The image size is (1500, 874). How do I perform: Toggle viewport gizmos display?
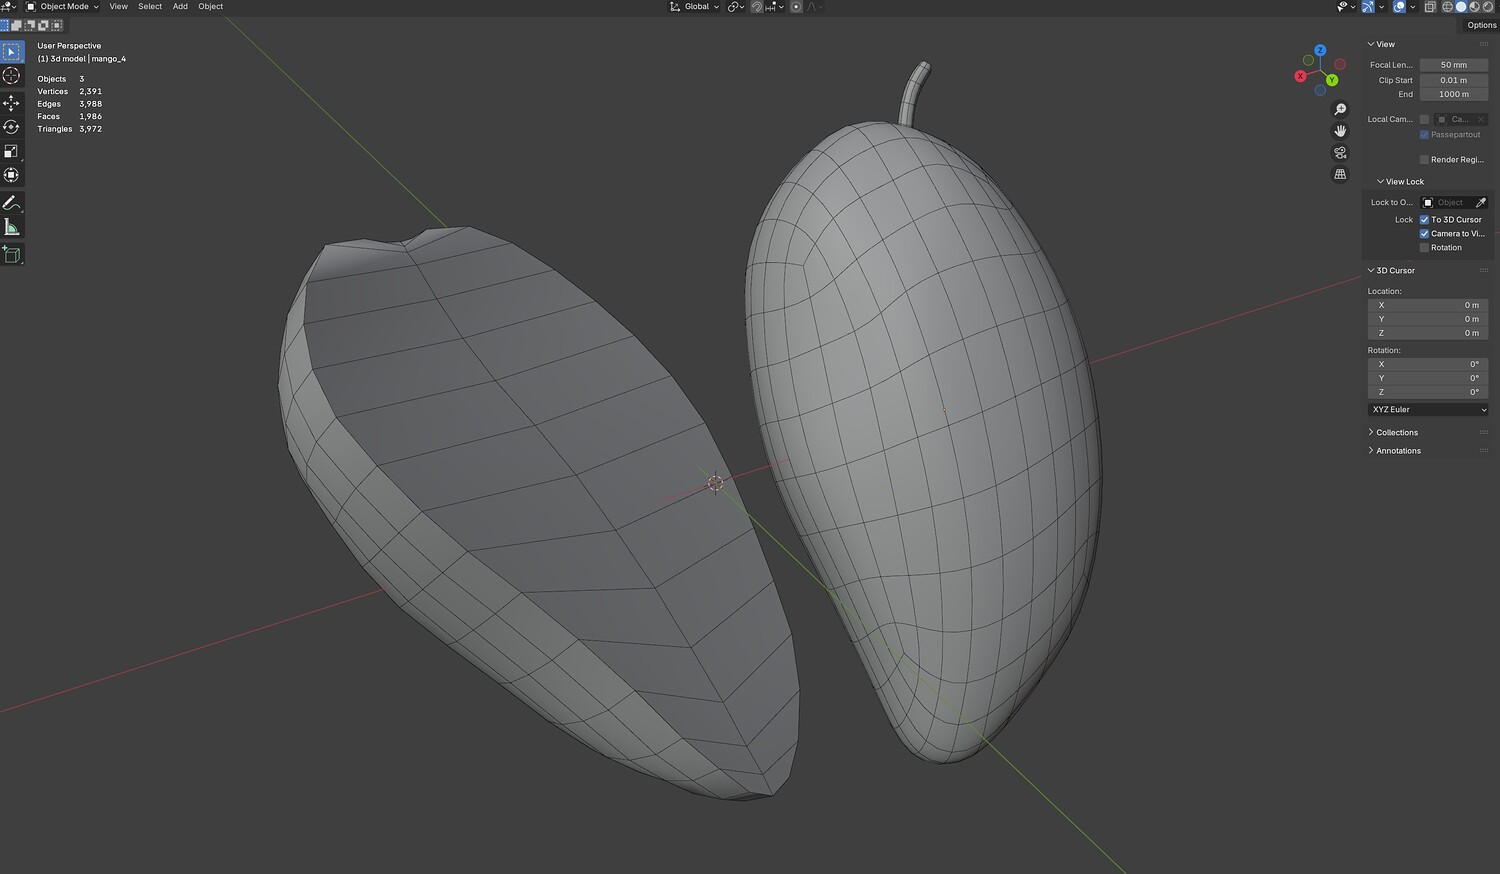[1368, 7]
